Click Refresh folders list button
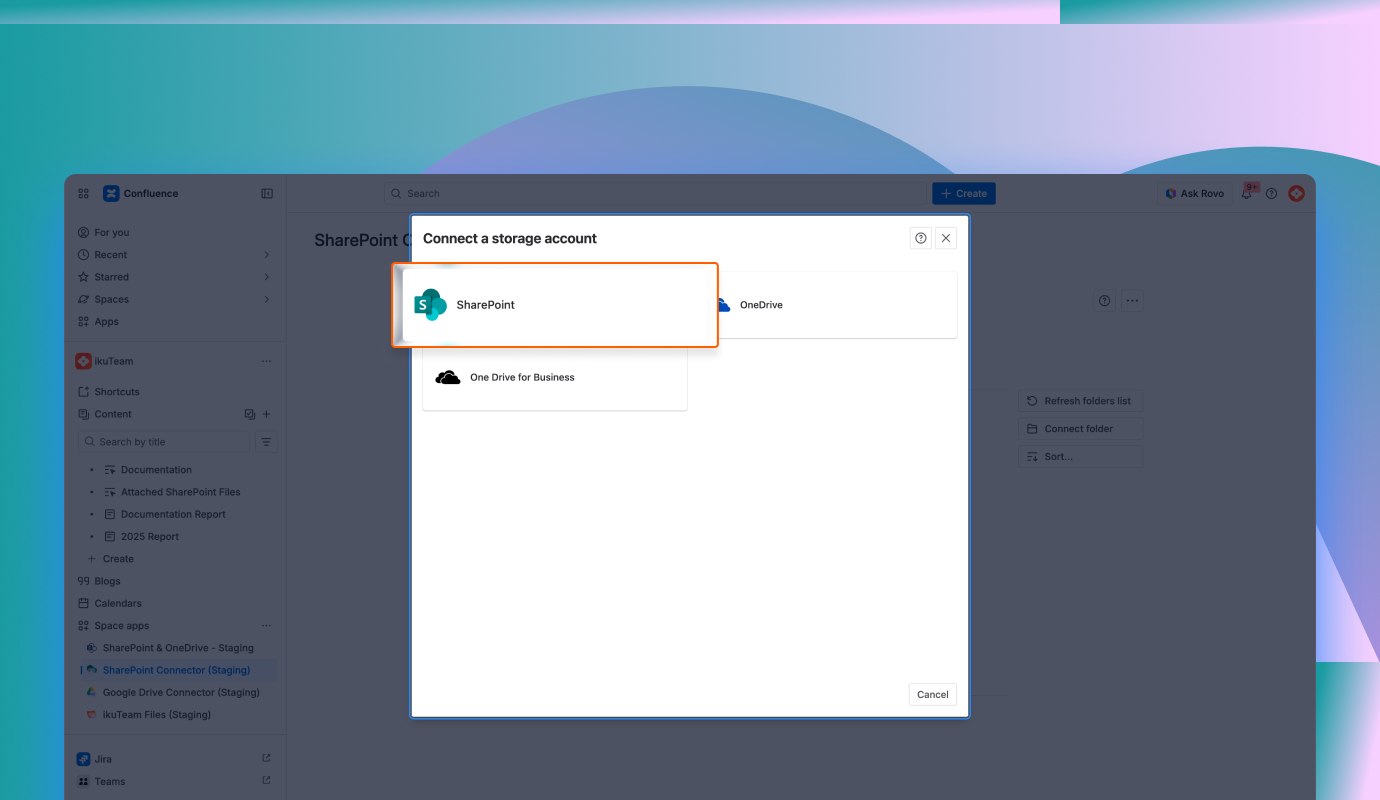This screenshot has width=1380, height=800. 1080,401
